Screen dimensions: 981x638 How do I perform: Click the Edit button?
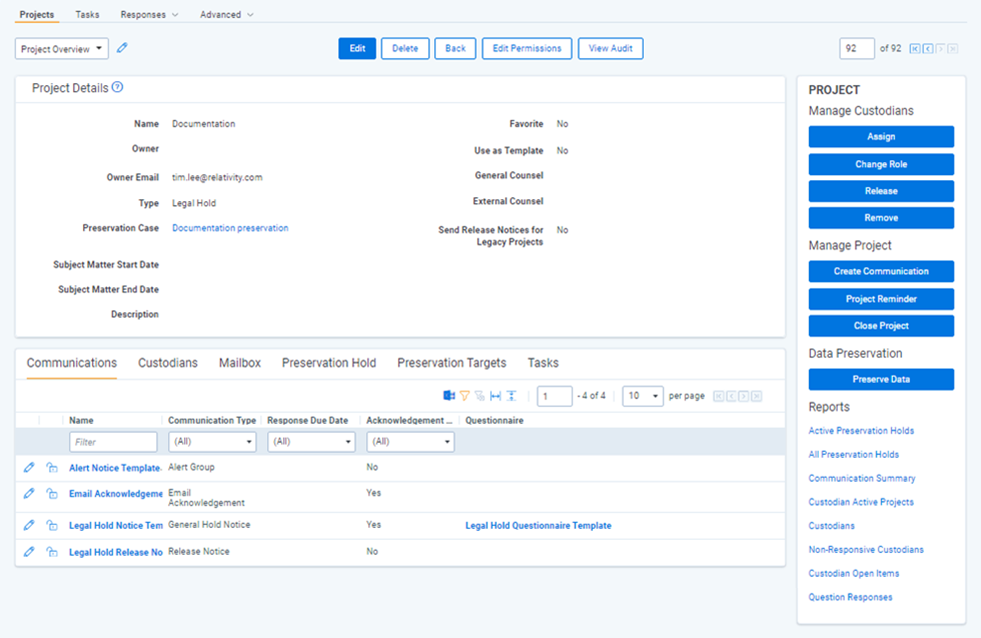357,48
